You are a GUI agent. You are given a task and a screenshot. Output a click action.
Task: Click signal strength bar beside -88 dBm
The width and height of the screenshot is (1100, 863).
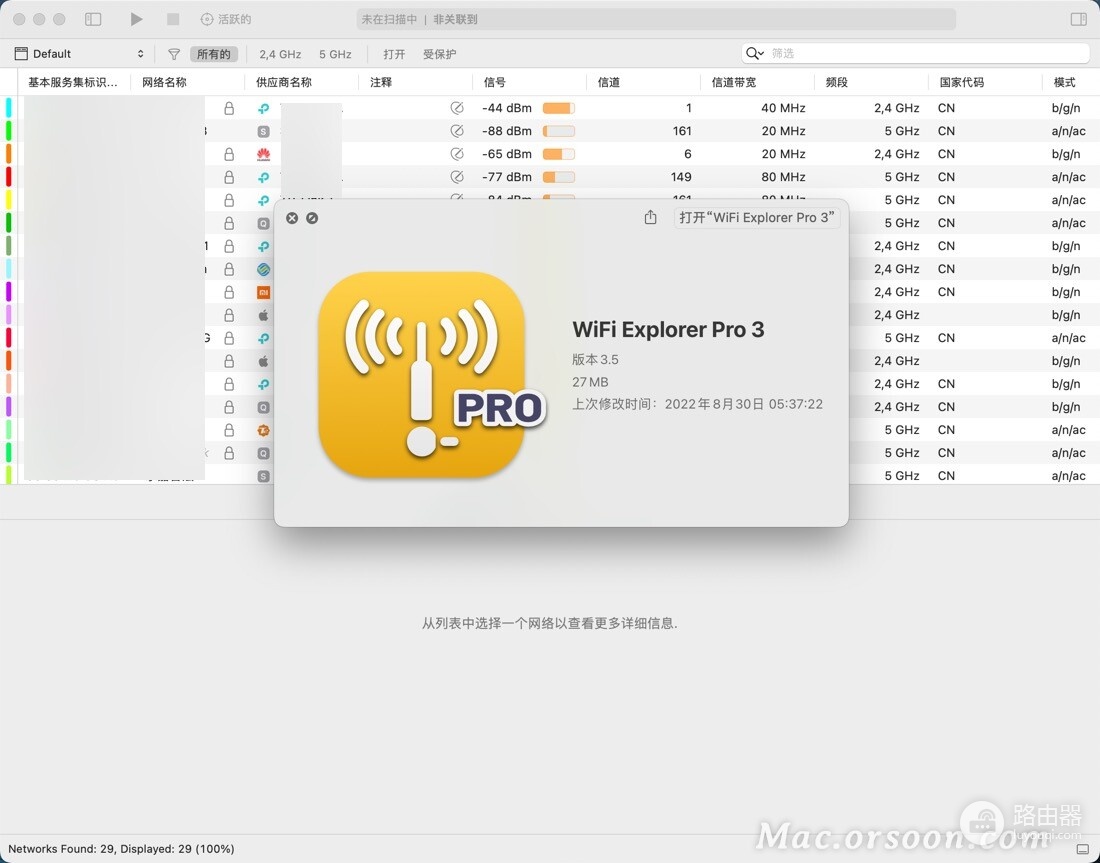[x=558, y=131]
